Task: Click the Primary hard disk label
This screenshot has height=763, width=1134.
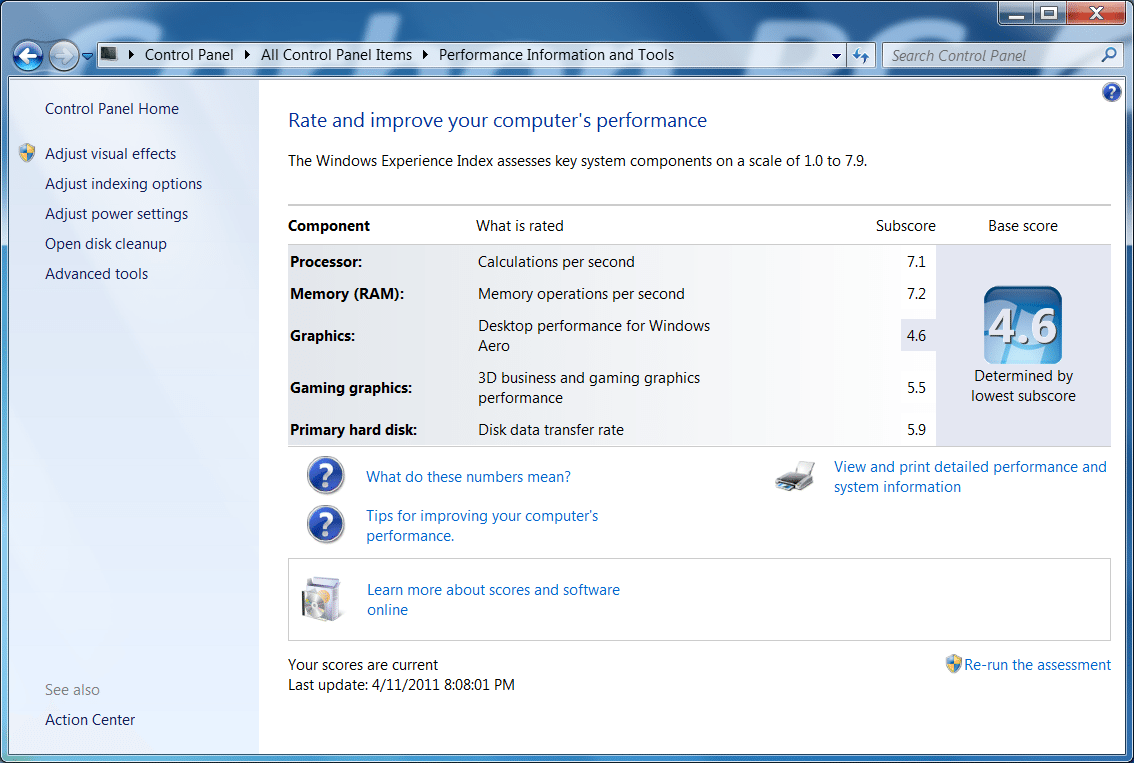Action: pyautogui.click(x=354, y=430)
